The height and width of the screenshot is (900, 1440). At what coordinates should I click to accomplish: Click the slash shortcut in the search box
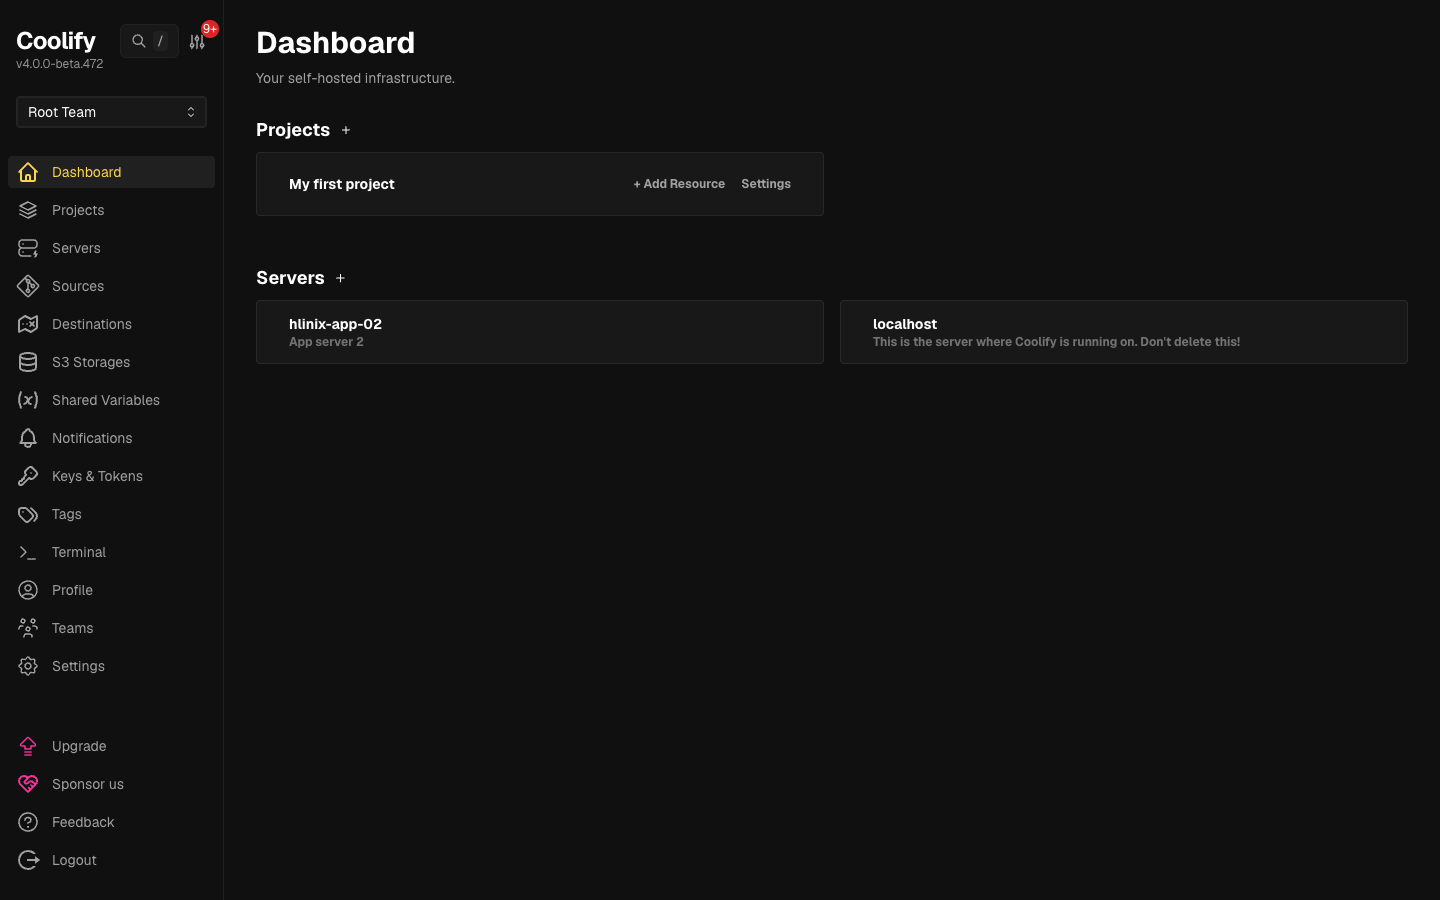click(160, 41)
